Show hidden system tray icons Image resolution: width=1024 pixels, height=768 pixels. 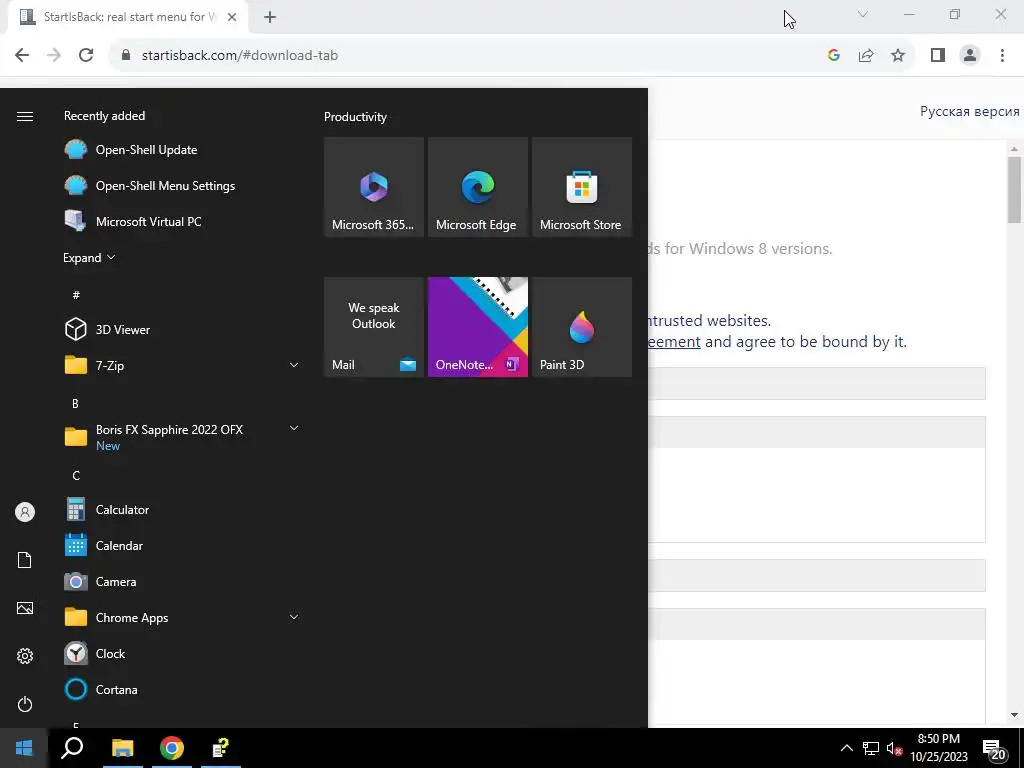pos(846,748)
